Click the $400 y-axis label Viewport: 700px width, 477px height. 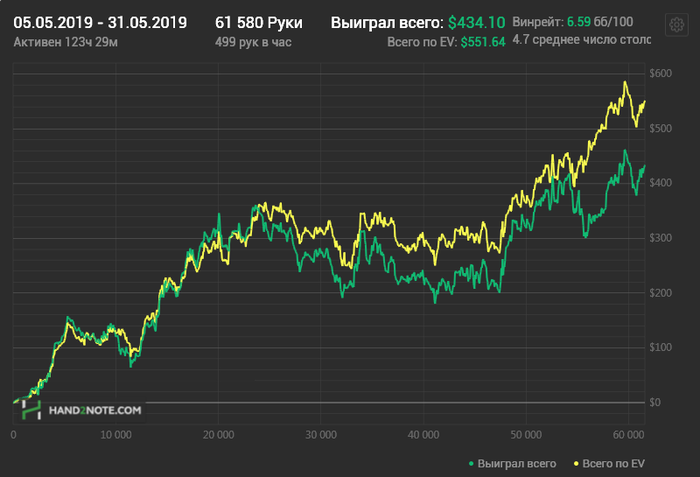tap(661, 183)
